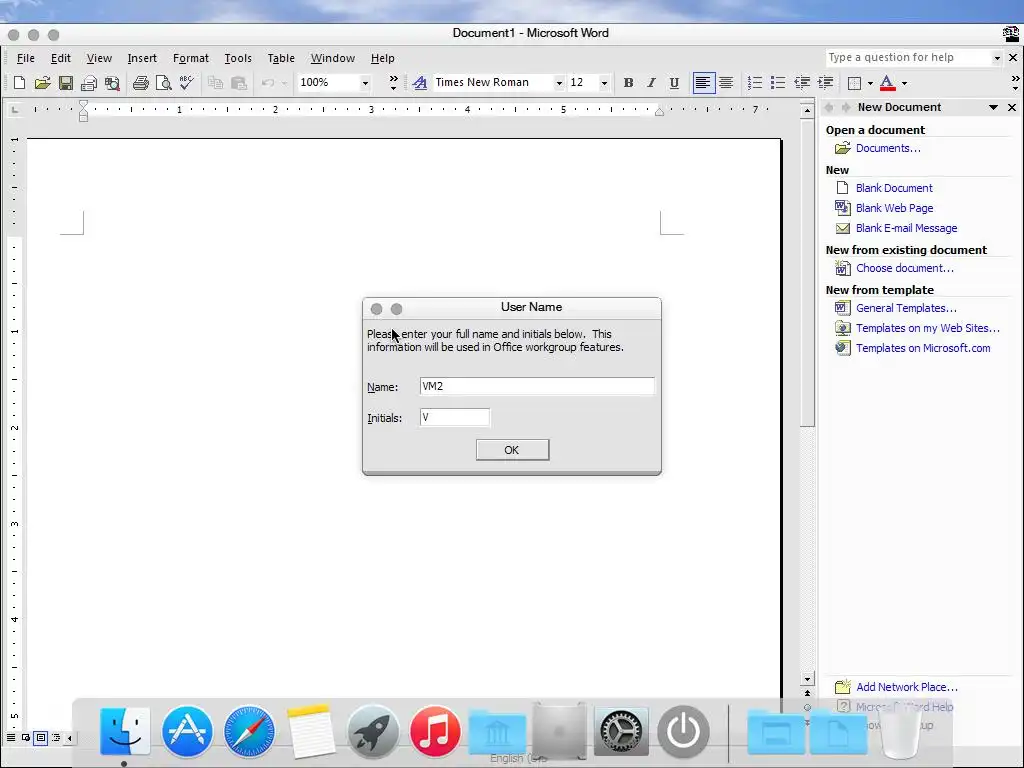The height and width of the screenshot is (768, 1024).
Task: Open the Border style dropdown arrow
Action: 870,83
